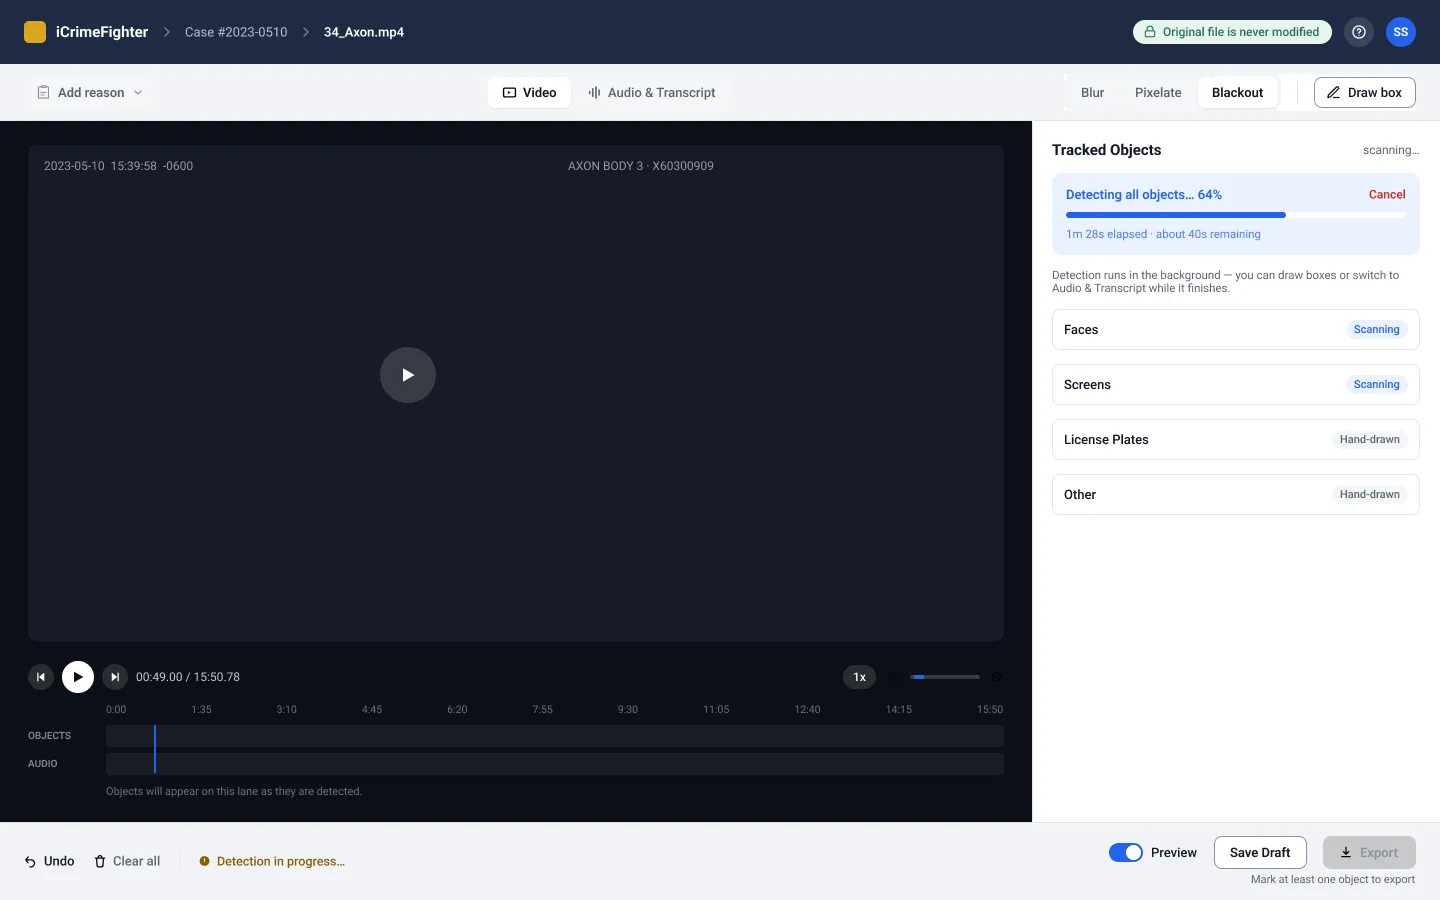Choose the Blackout redaction style
The image size is (1440, 900).
[1238, 92]
